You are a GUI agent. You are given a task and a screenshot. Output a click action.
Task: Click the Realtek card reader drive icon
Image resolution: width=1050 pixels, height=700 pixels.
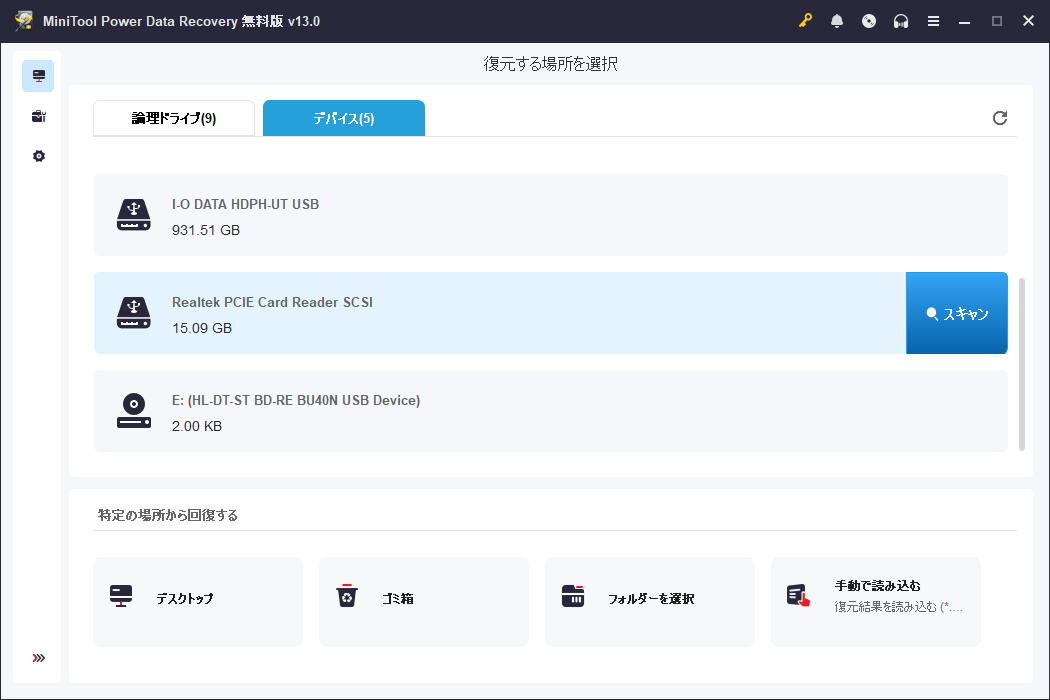pyautogui.click(x=134, y=313)
